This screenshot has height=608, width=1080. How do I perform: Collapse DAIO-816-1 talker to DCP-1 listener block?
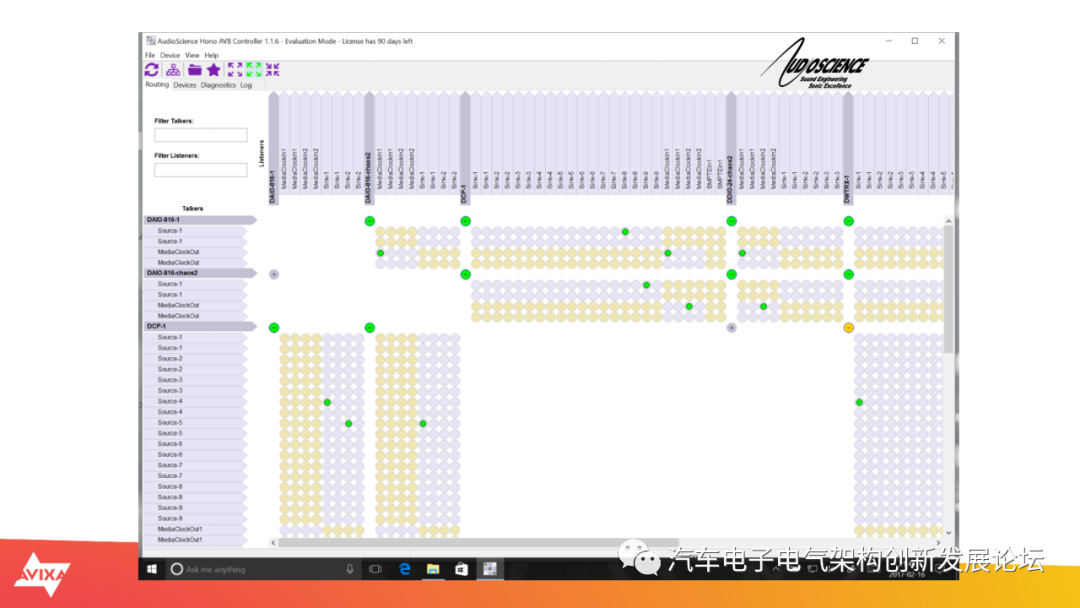tap(466, 221)
